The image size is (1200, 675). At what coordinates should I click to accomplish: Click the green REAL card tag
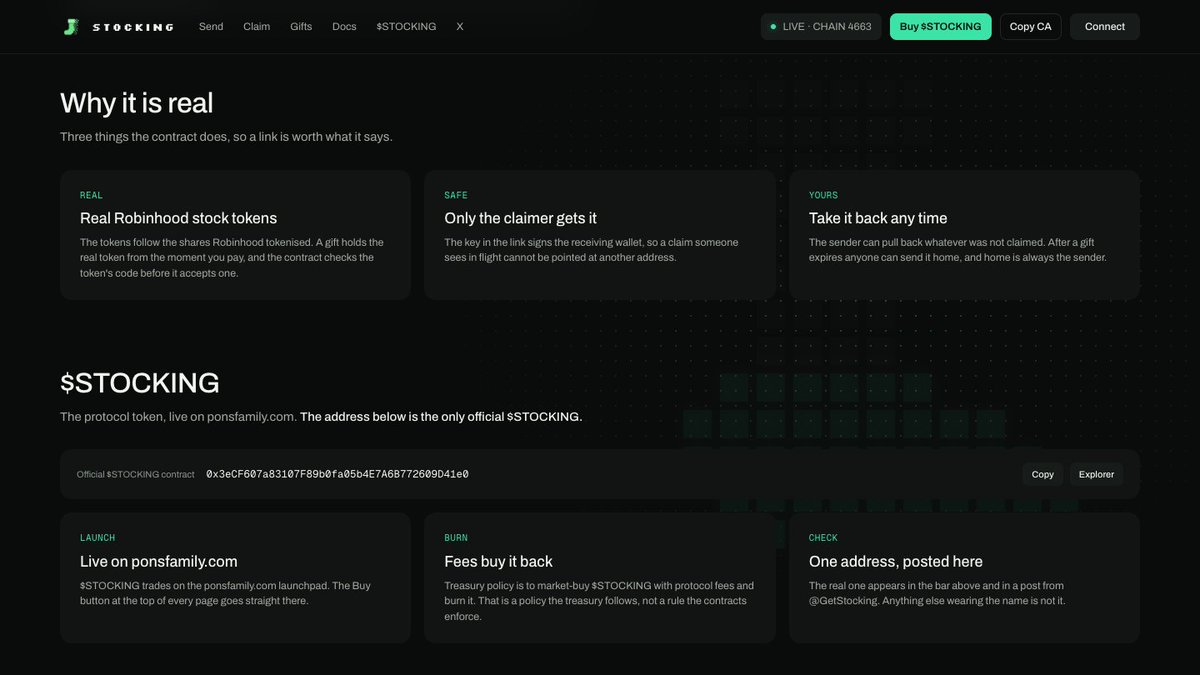[x=91, y=195]
